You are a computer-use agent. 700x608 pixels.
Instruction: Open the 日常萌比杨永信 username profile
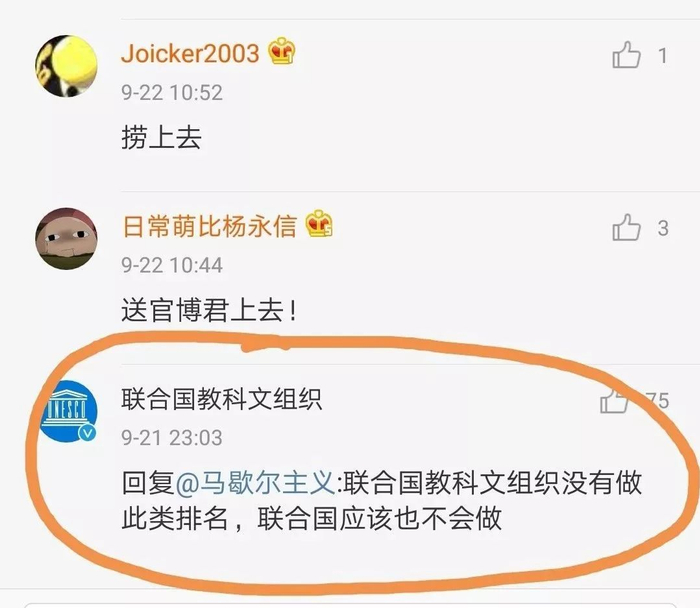click(x=210, y=226)
